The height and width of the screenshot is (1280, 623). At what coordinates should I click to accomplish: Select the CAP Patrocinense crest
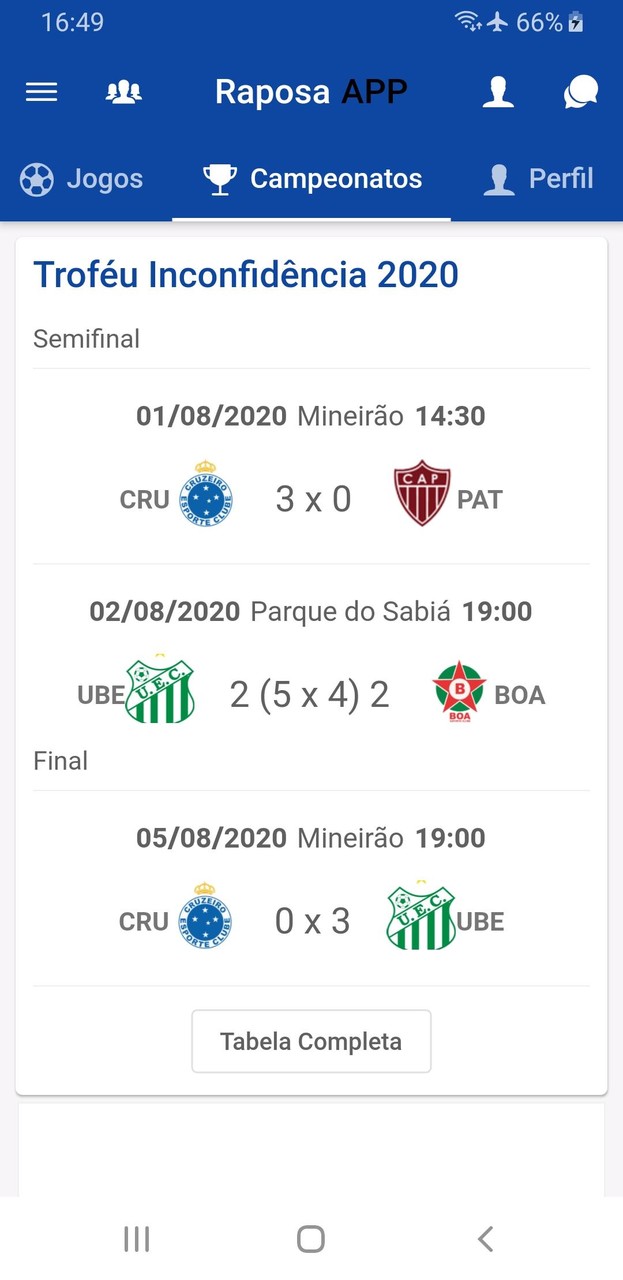[x=420, y=495]
